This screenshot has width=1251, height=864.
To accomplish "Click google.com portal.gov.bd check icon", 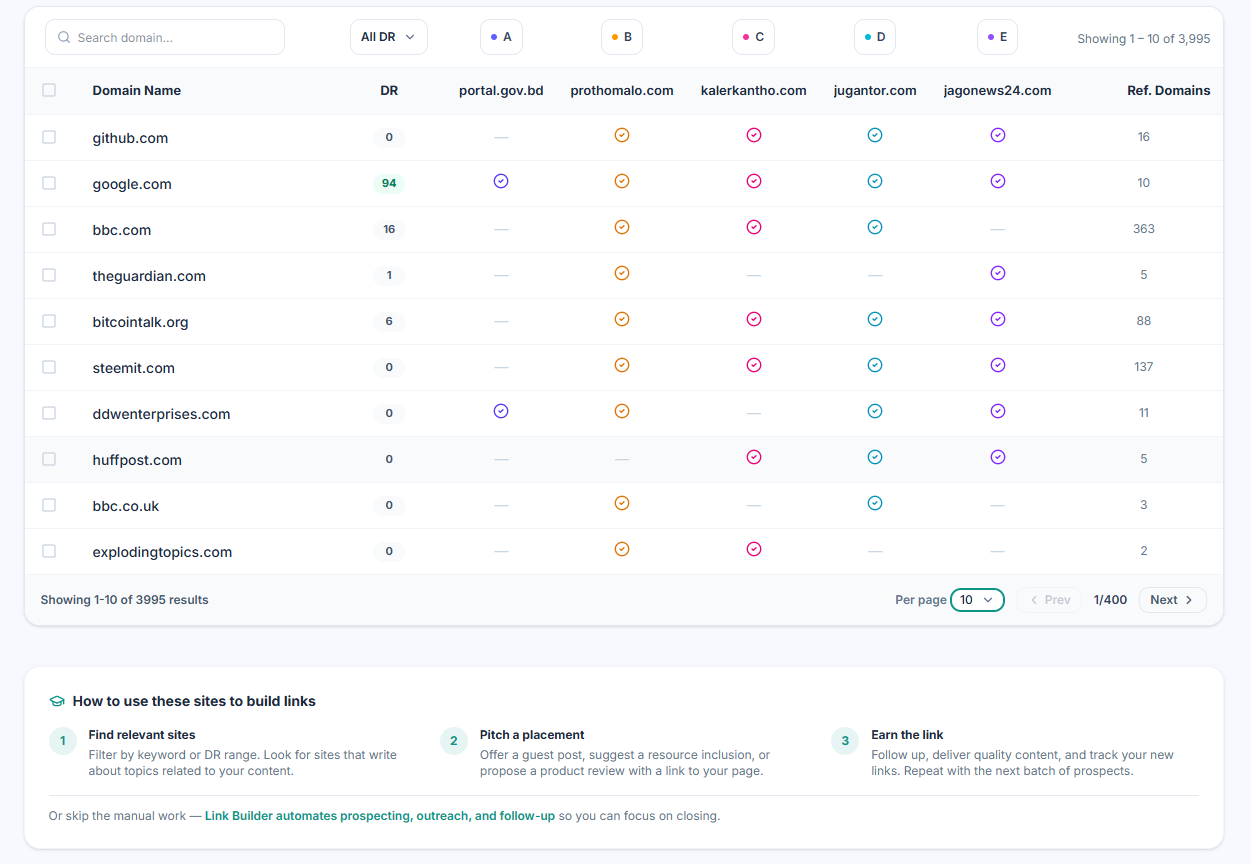I will 501,181.
